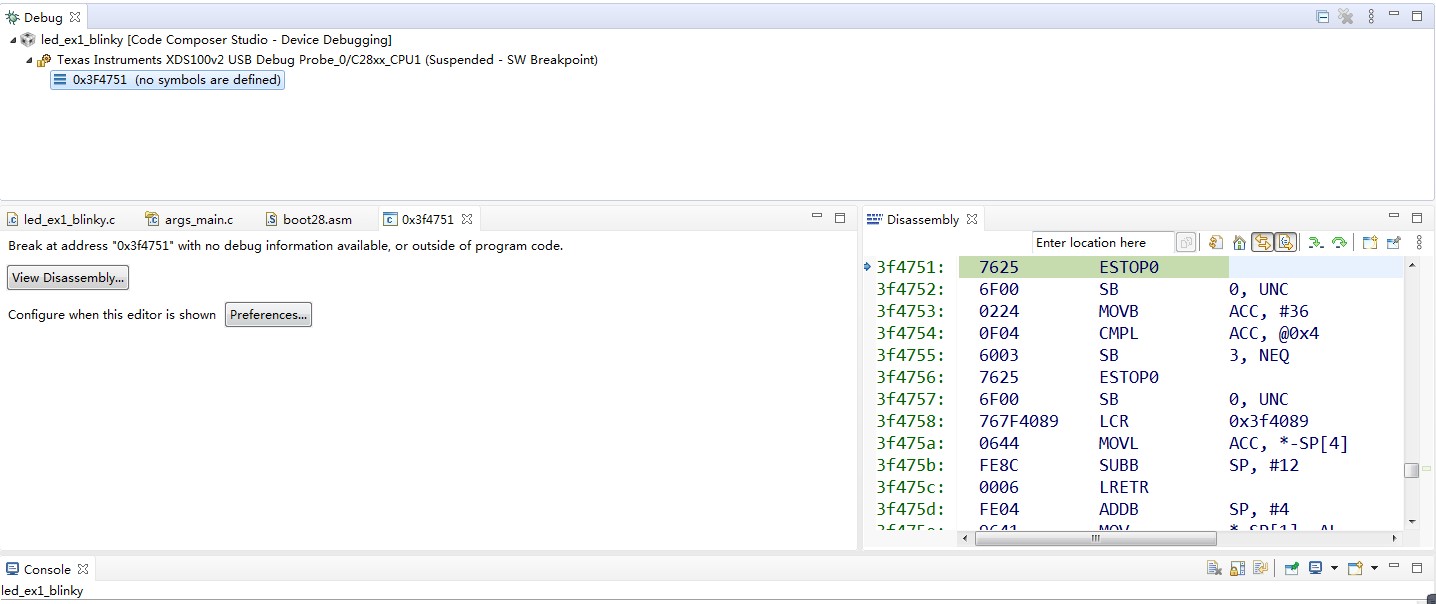The width and height of the screenshot is (1436, 604).
Task: Toggle Scroll Lock in Console
Action: click(1237, 568)
